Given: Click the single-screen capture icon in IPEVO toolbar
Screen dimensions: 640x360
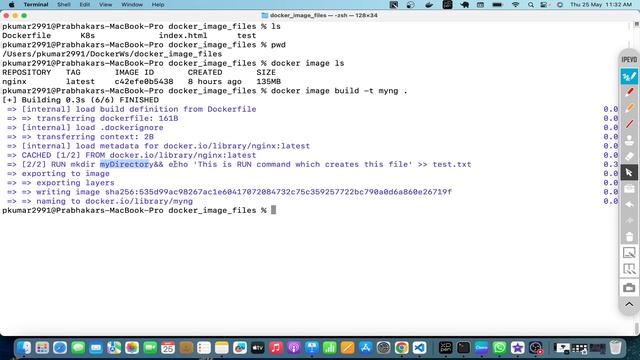Looking at the screenshot, I should (x=629, y=253).
